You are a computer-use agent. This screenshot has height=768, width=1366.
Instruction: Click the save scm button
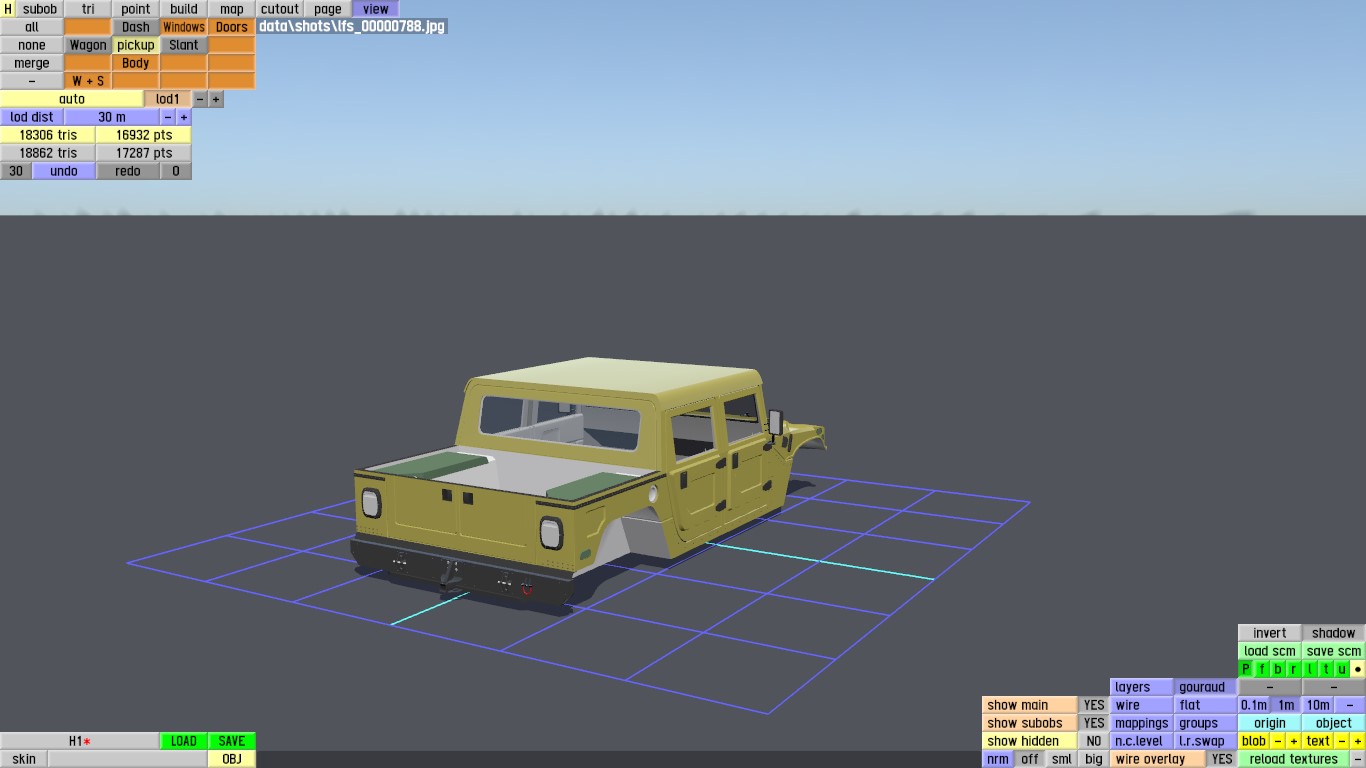1334,651
